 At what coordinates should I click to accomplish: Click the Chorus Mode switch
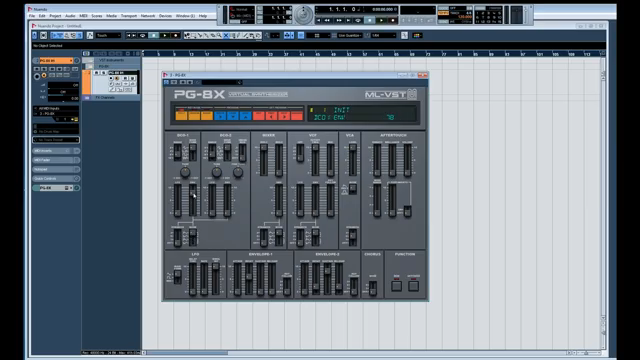click(x=373, y=288)
